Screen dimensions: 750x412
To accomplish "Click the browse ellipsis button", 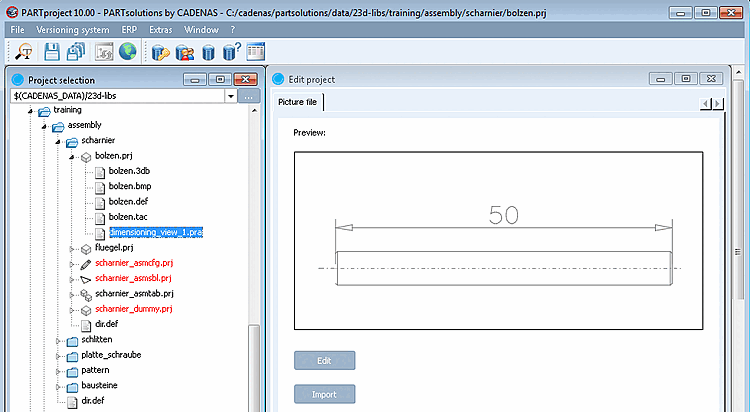I will [248, 96].
